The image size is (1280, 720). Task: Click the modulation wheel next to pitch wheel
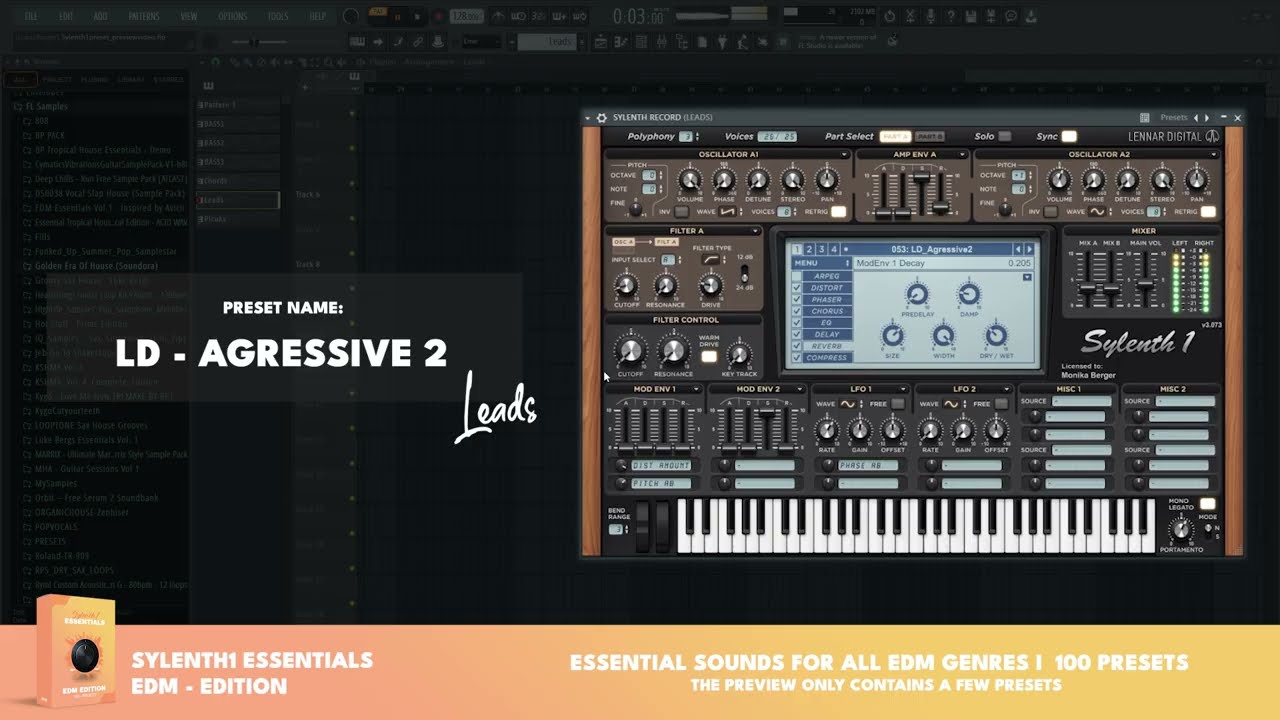(662, 526)
